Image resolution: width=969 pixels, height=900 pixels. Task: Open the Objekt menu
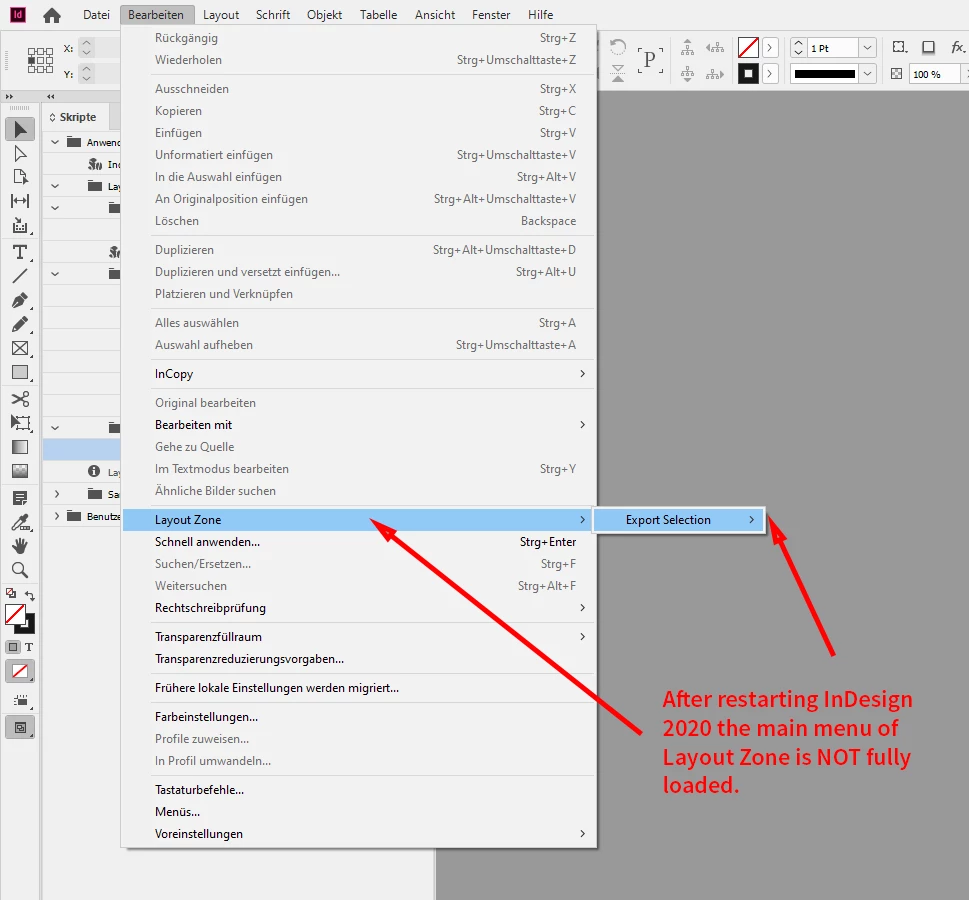(324, 15)
